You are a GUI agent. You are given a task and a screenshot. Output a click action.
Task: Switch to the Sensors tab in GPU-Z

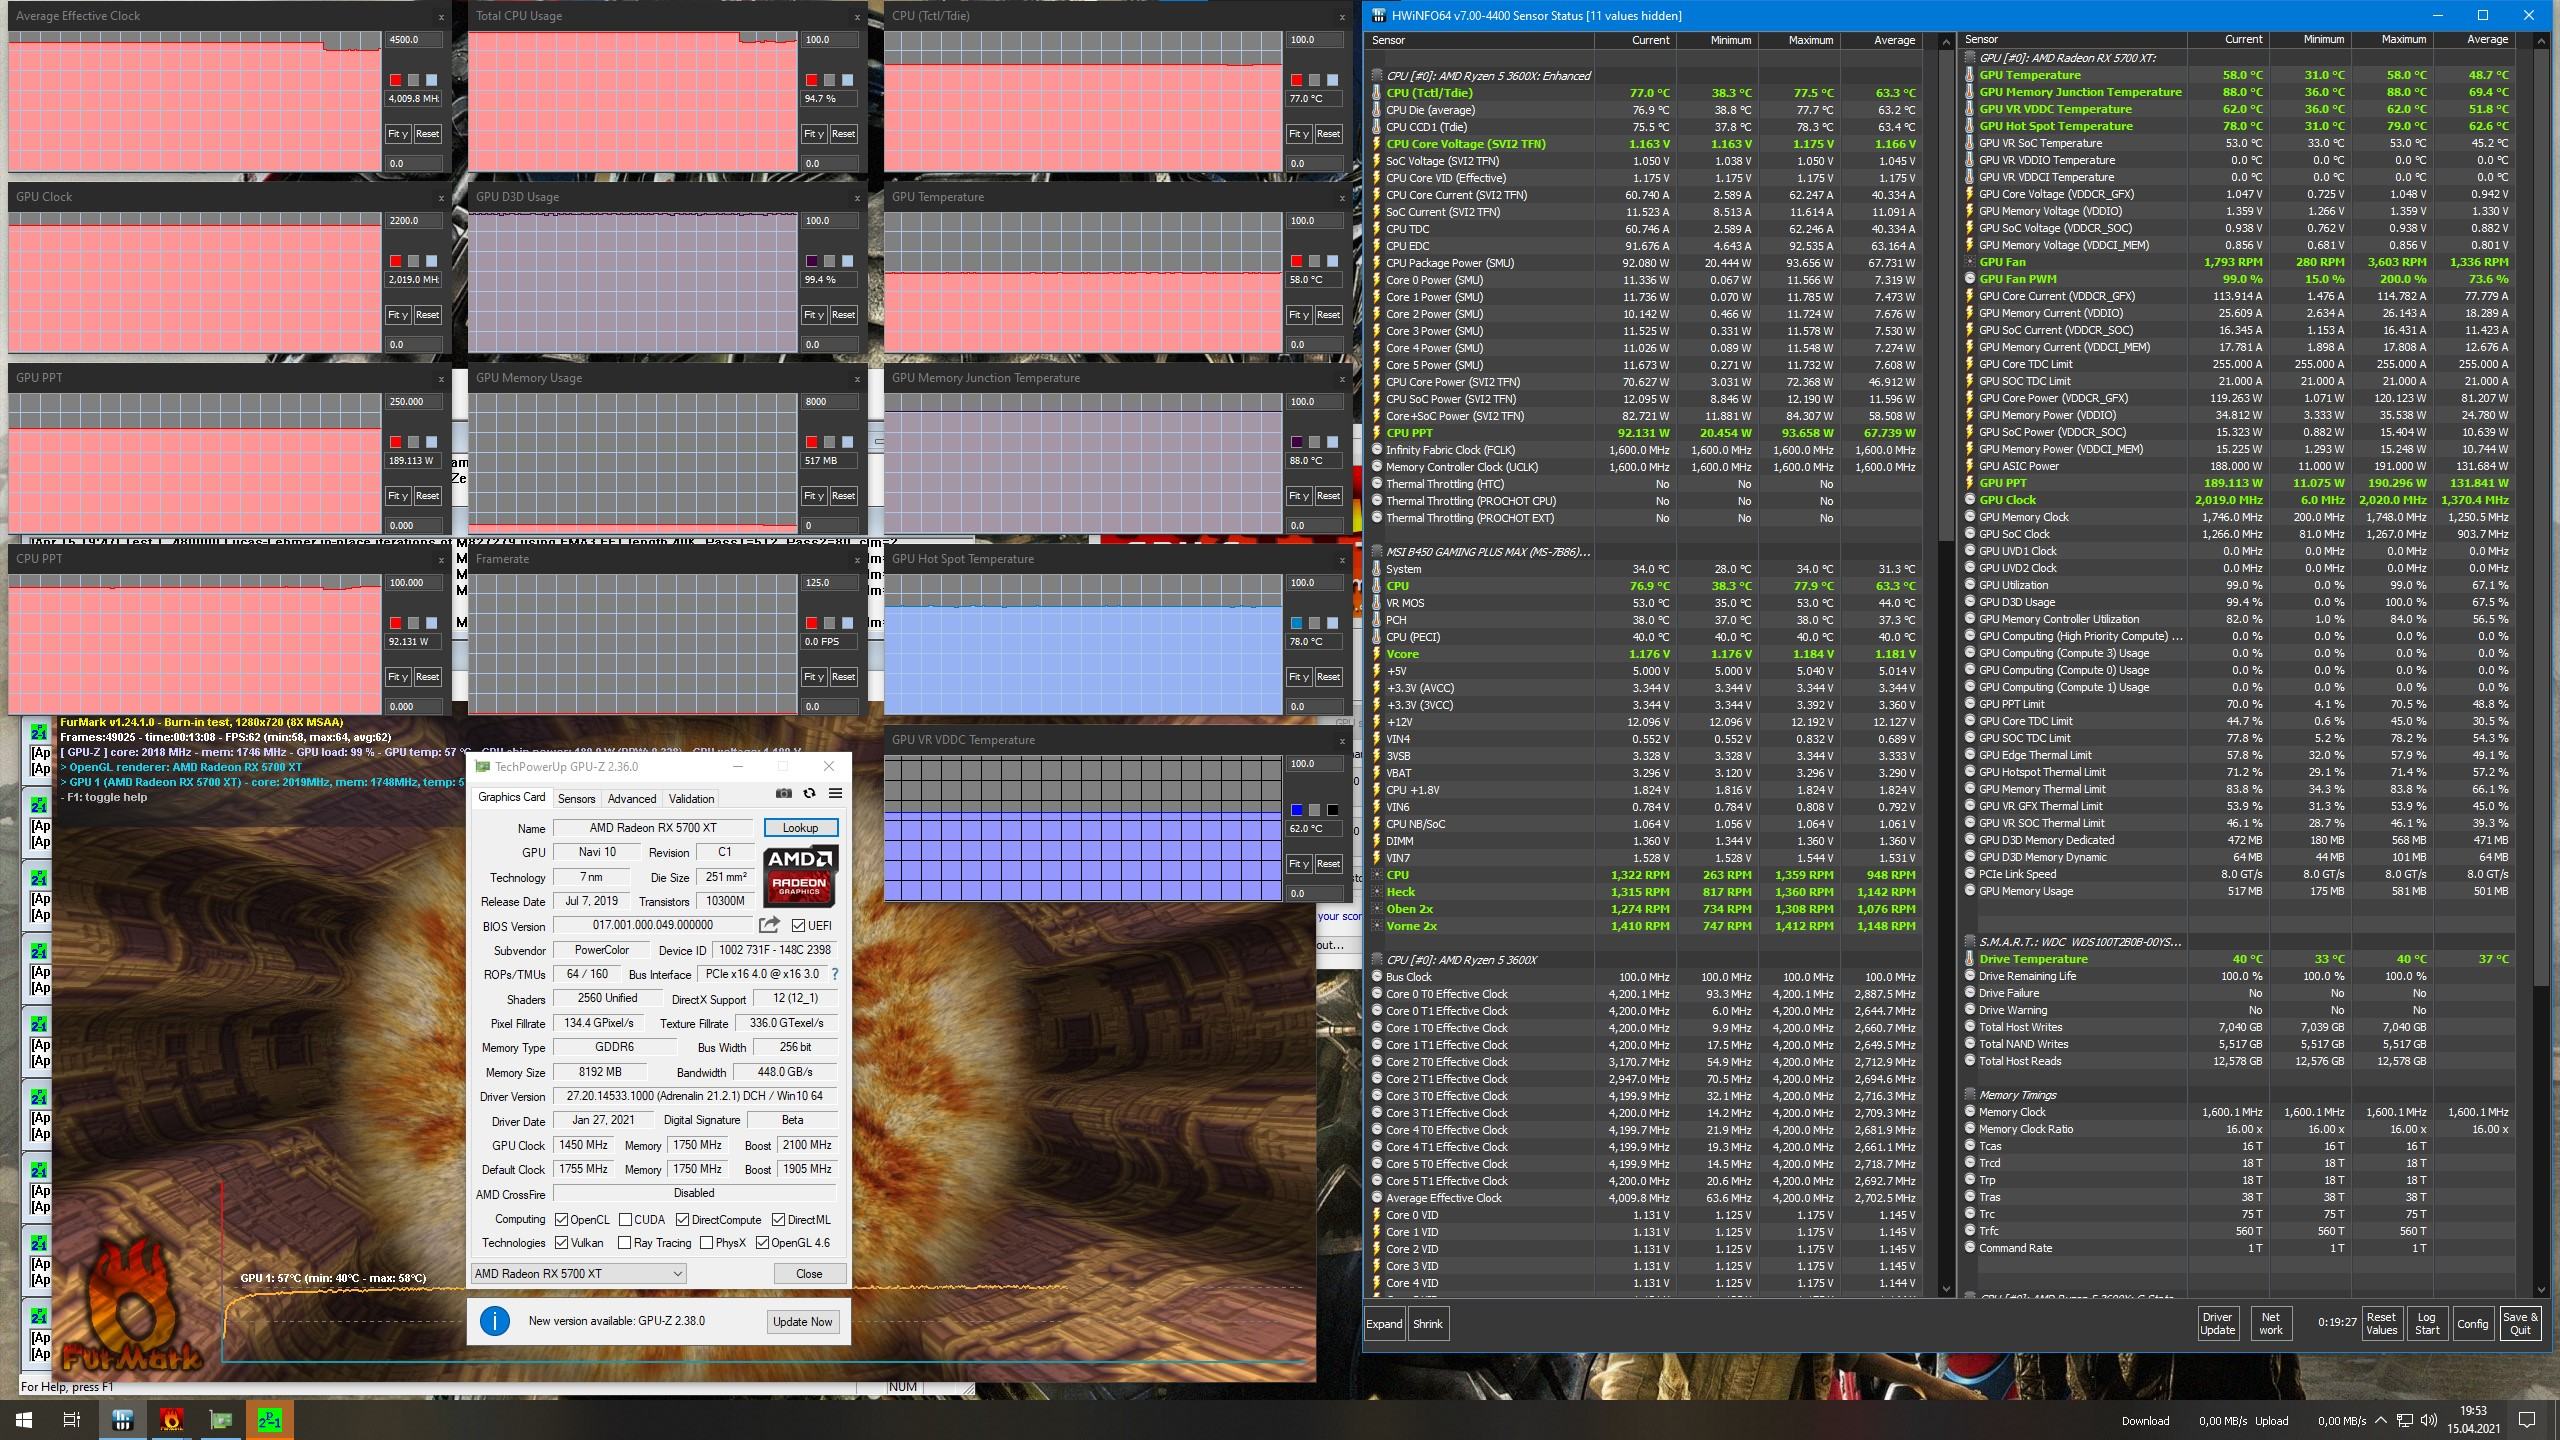pyautogui.click(x=576, y=799)
